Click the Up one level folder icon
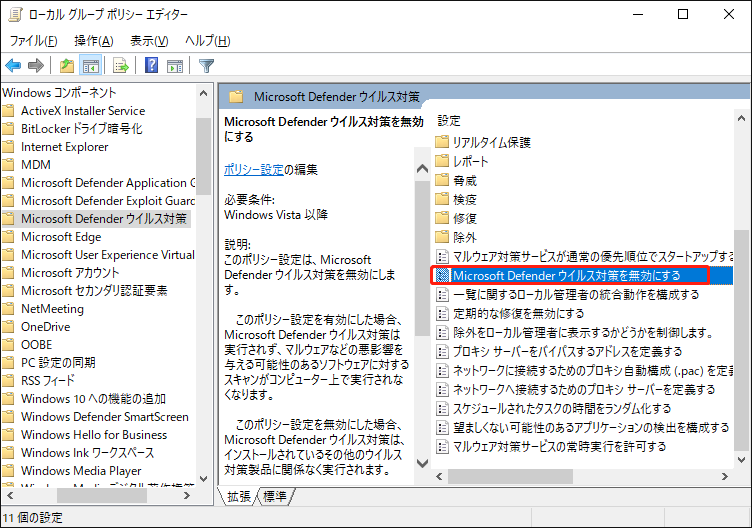Viewport: 752px width, 528px height. coord(67,65)
